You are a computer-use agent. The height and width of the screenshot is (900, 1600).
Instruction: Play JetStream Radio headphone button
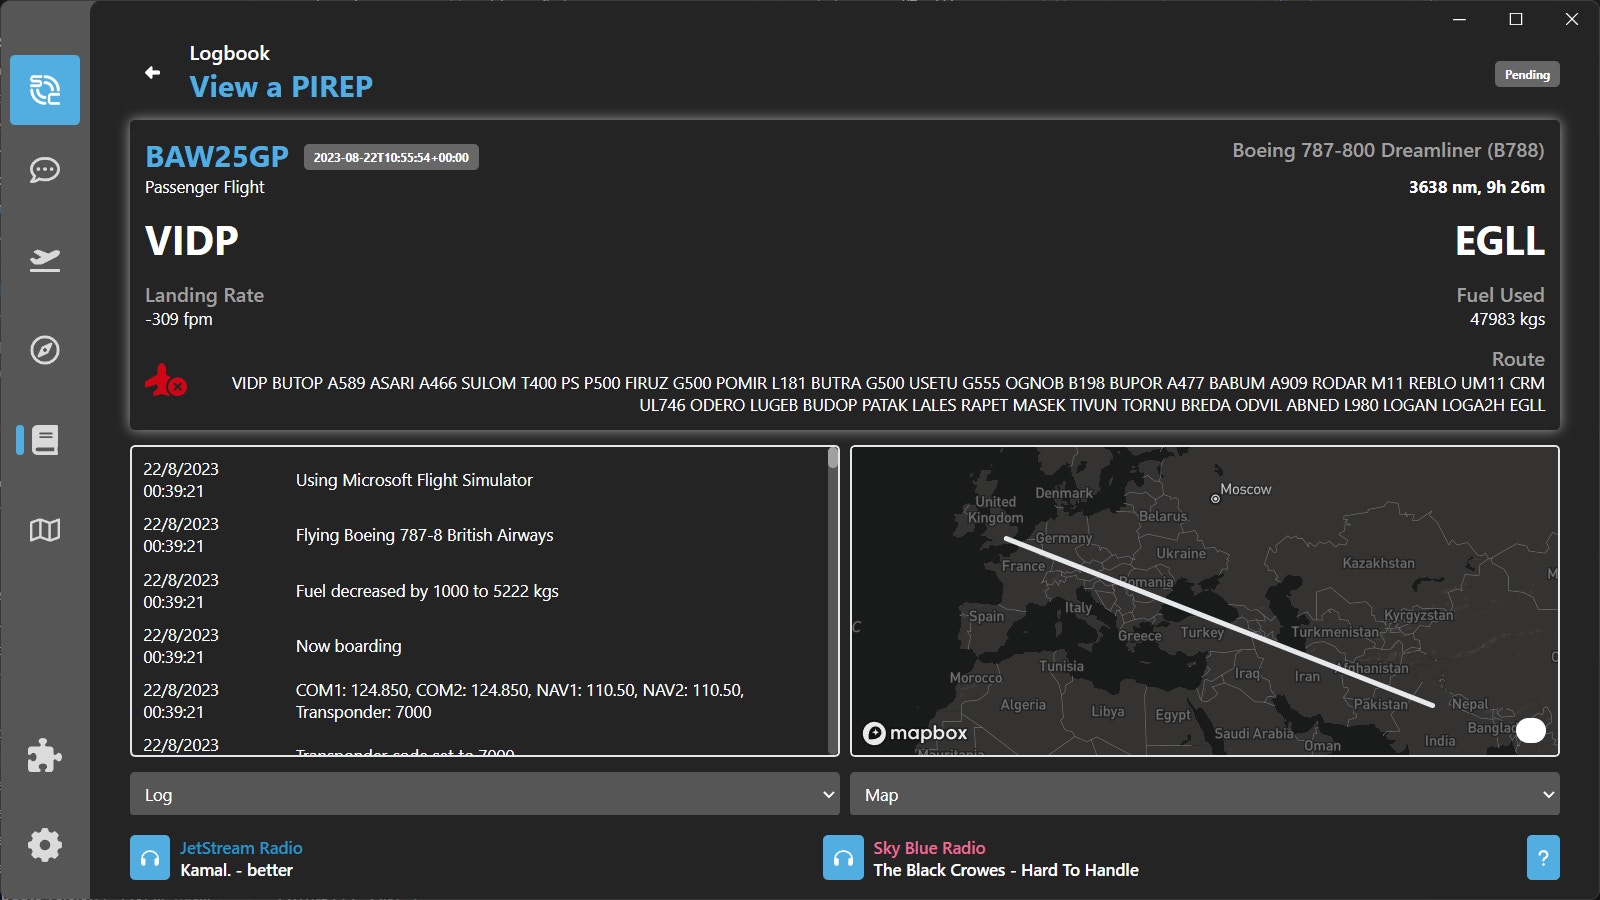click(150, 858)
